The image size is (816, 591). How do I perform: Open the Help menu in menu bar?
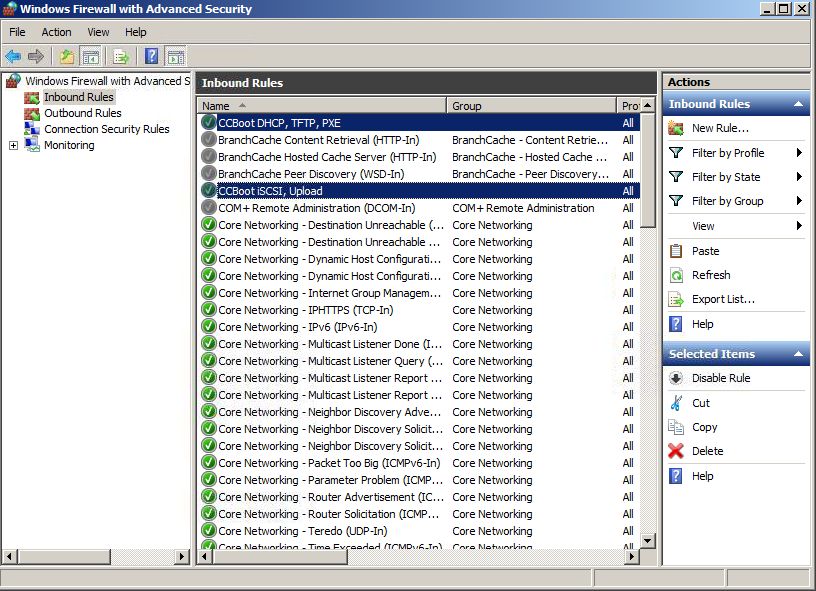point(135,32)
